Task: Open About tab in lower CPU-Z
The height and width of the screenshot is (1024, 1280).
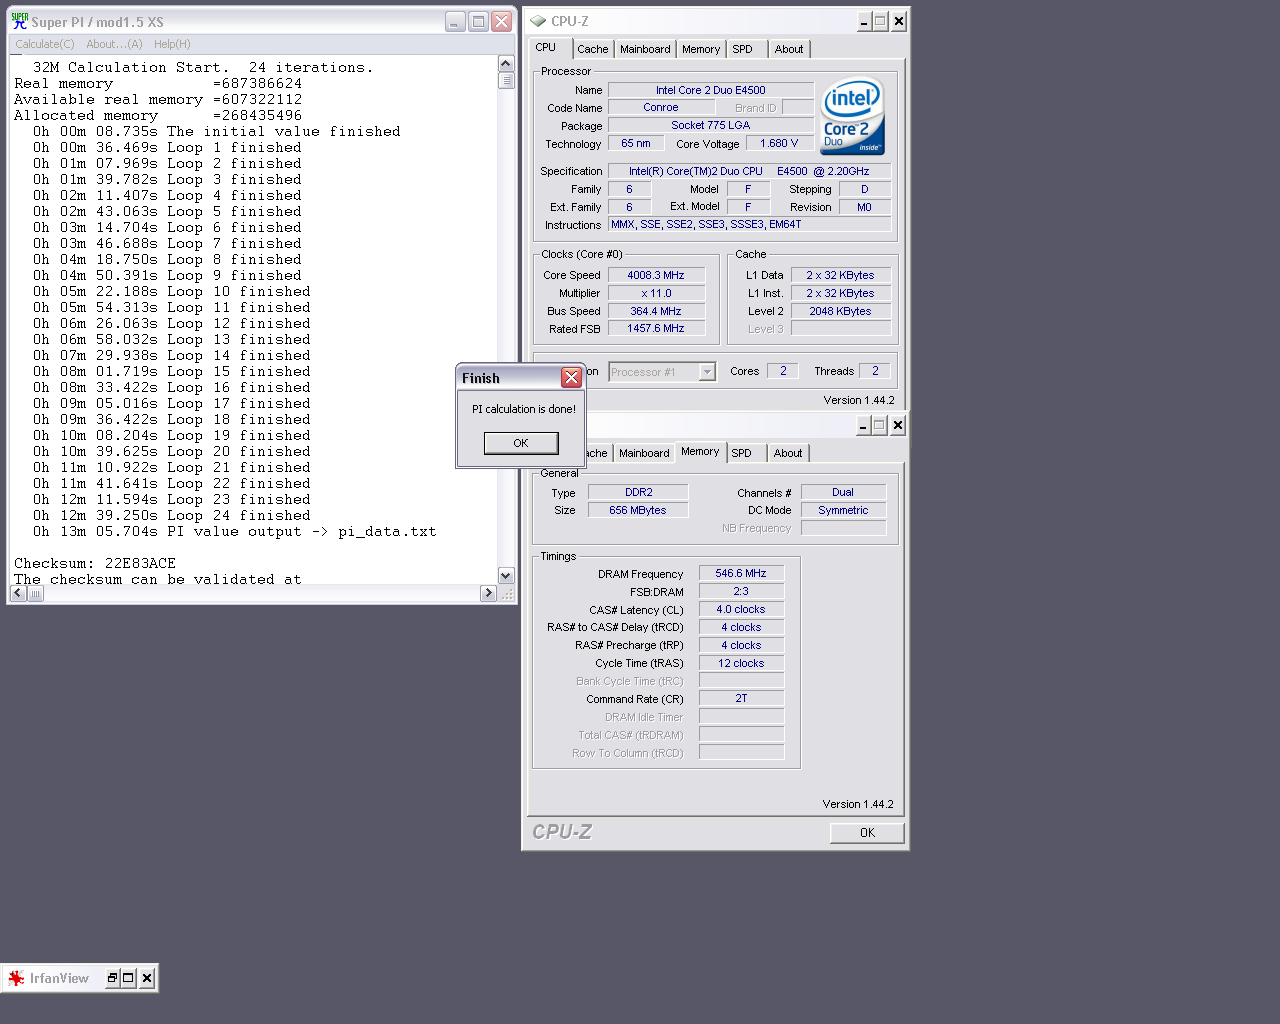Action: pyautogui.click(x=788, y=453)
